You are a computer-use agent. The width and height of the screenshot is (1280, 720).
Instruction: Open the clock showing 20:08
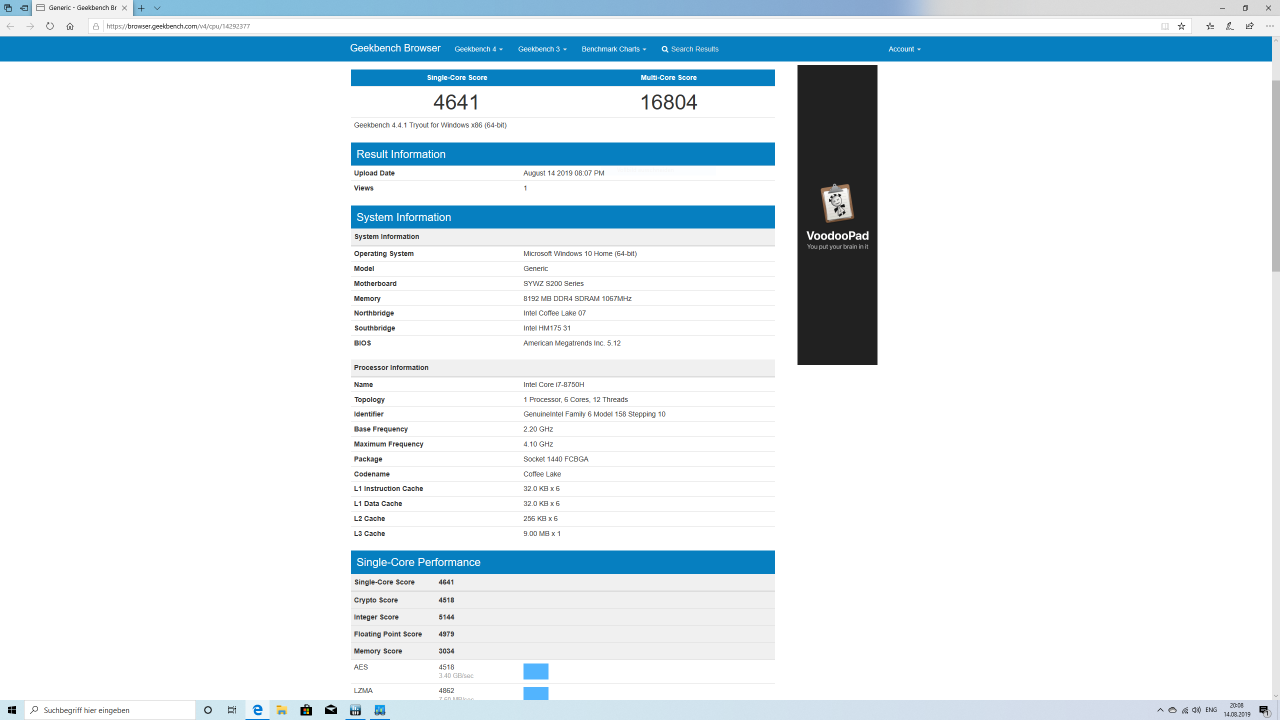click(x=1237, y=710)
